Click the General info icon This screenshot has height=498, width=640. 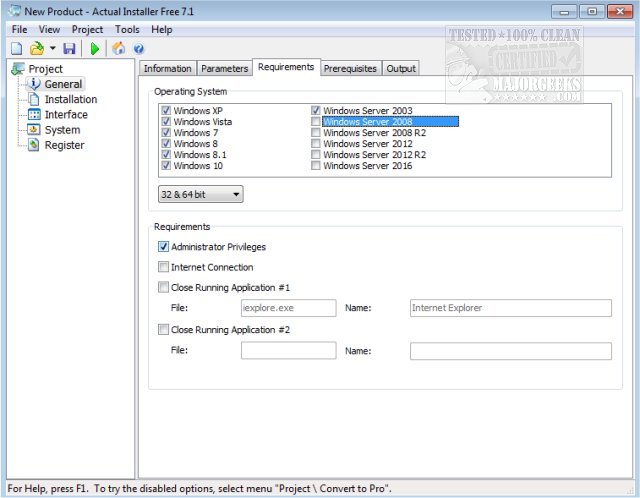[x=34, y=84]
